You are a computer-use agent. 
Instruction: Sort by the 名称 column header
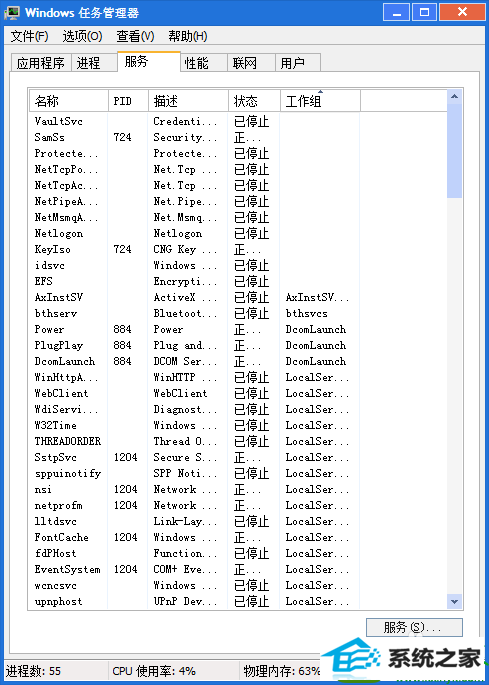69,101
